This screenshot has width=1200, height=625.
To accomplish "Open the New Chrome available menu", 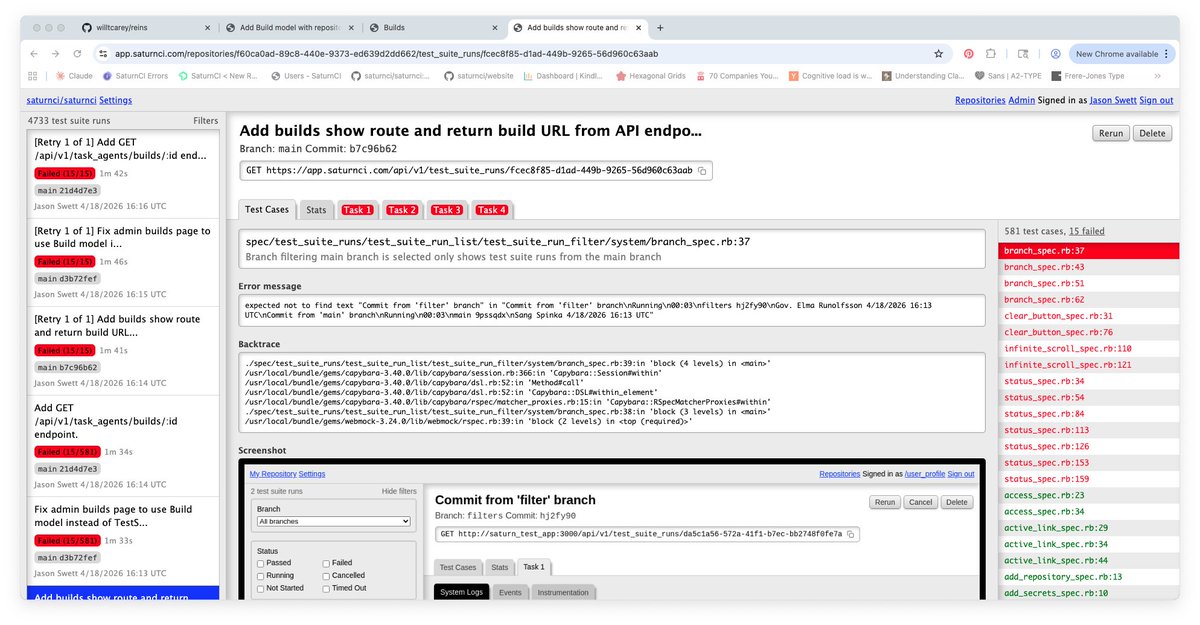I will (1121, 54).
